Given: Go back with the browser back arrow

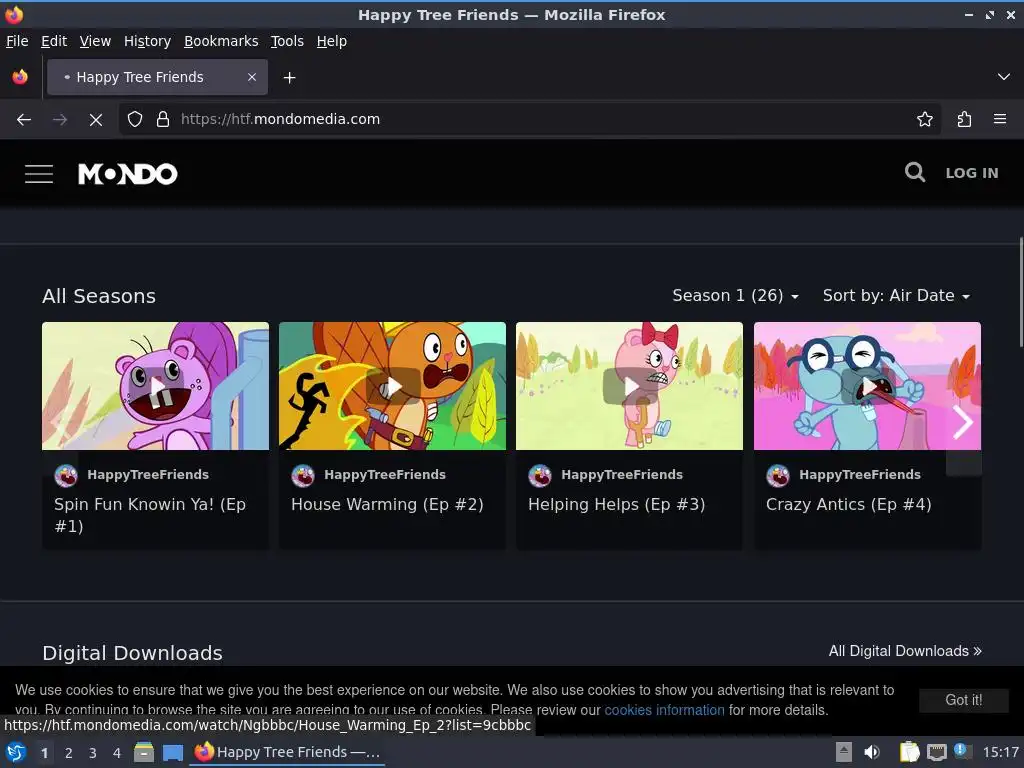Looking at the screenshot, I should (24, 120).
